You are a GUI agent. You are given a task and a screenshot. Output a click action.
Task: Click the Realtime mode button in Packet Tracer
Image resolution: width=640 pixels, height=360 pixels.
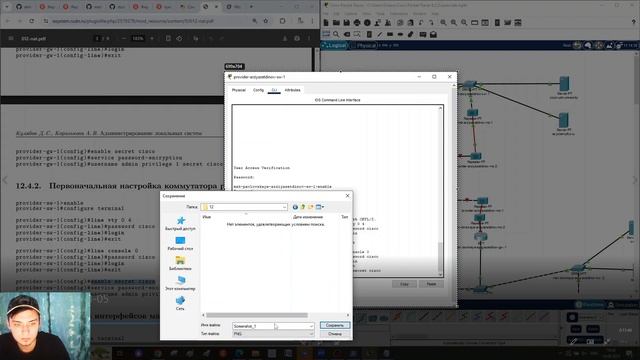coord(588,304)
